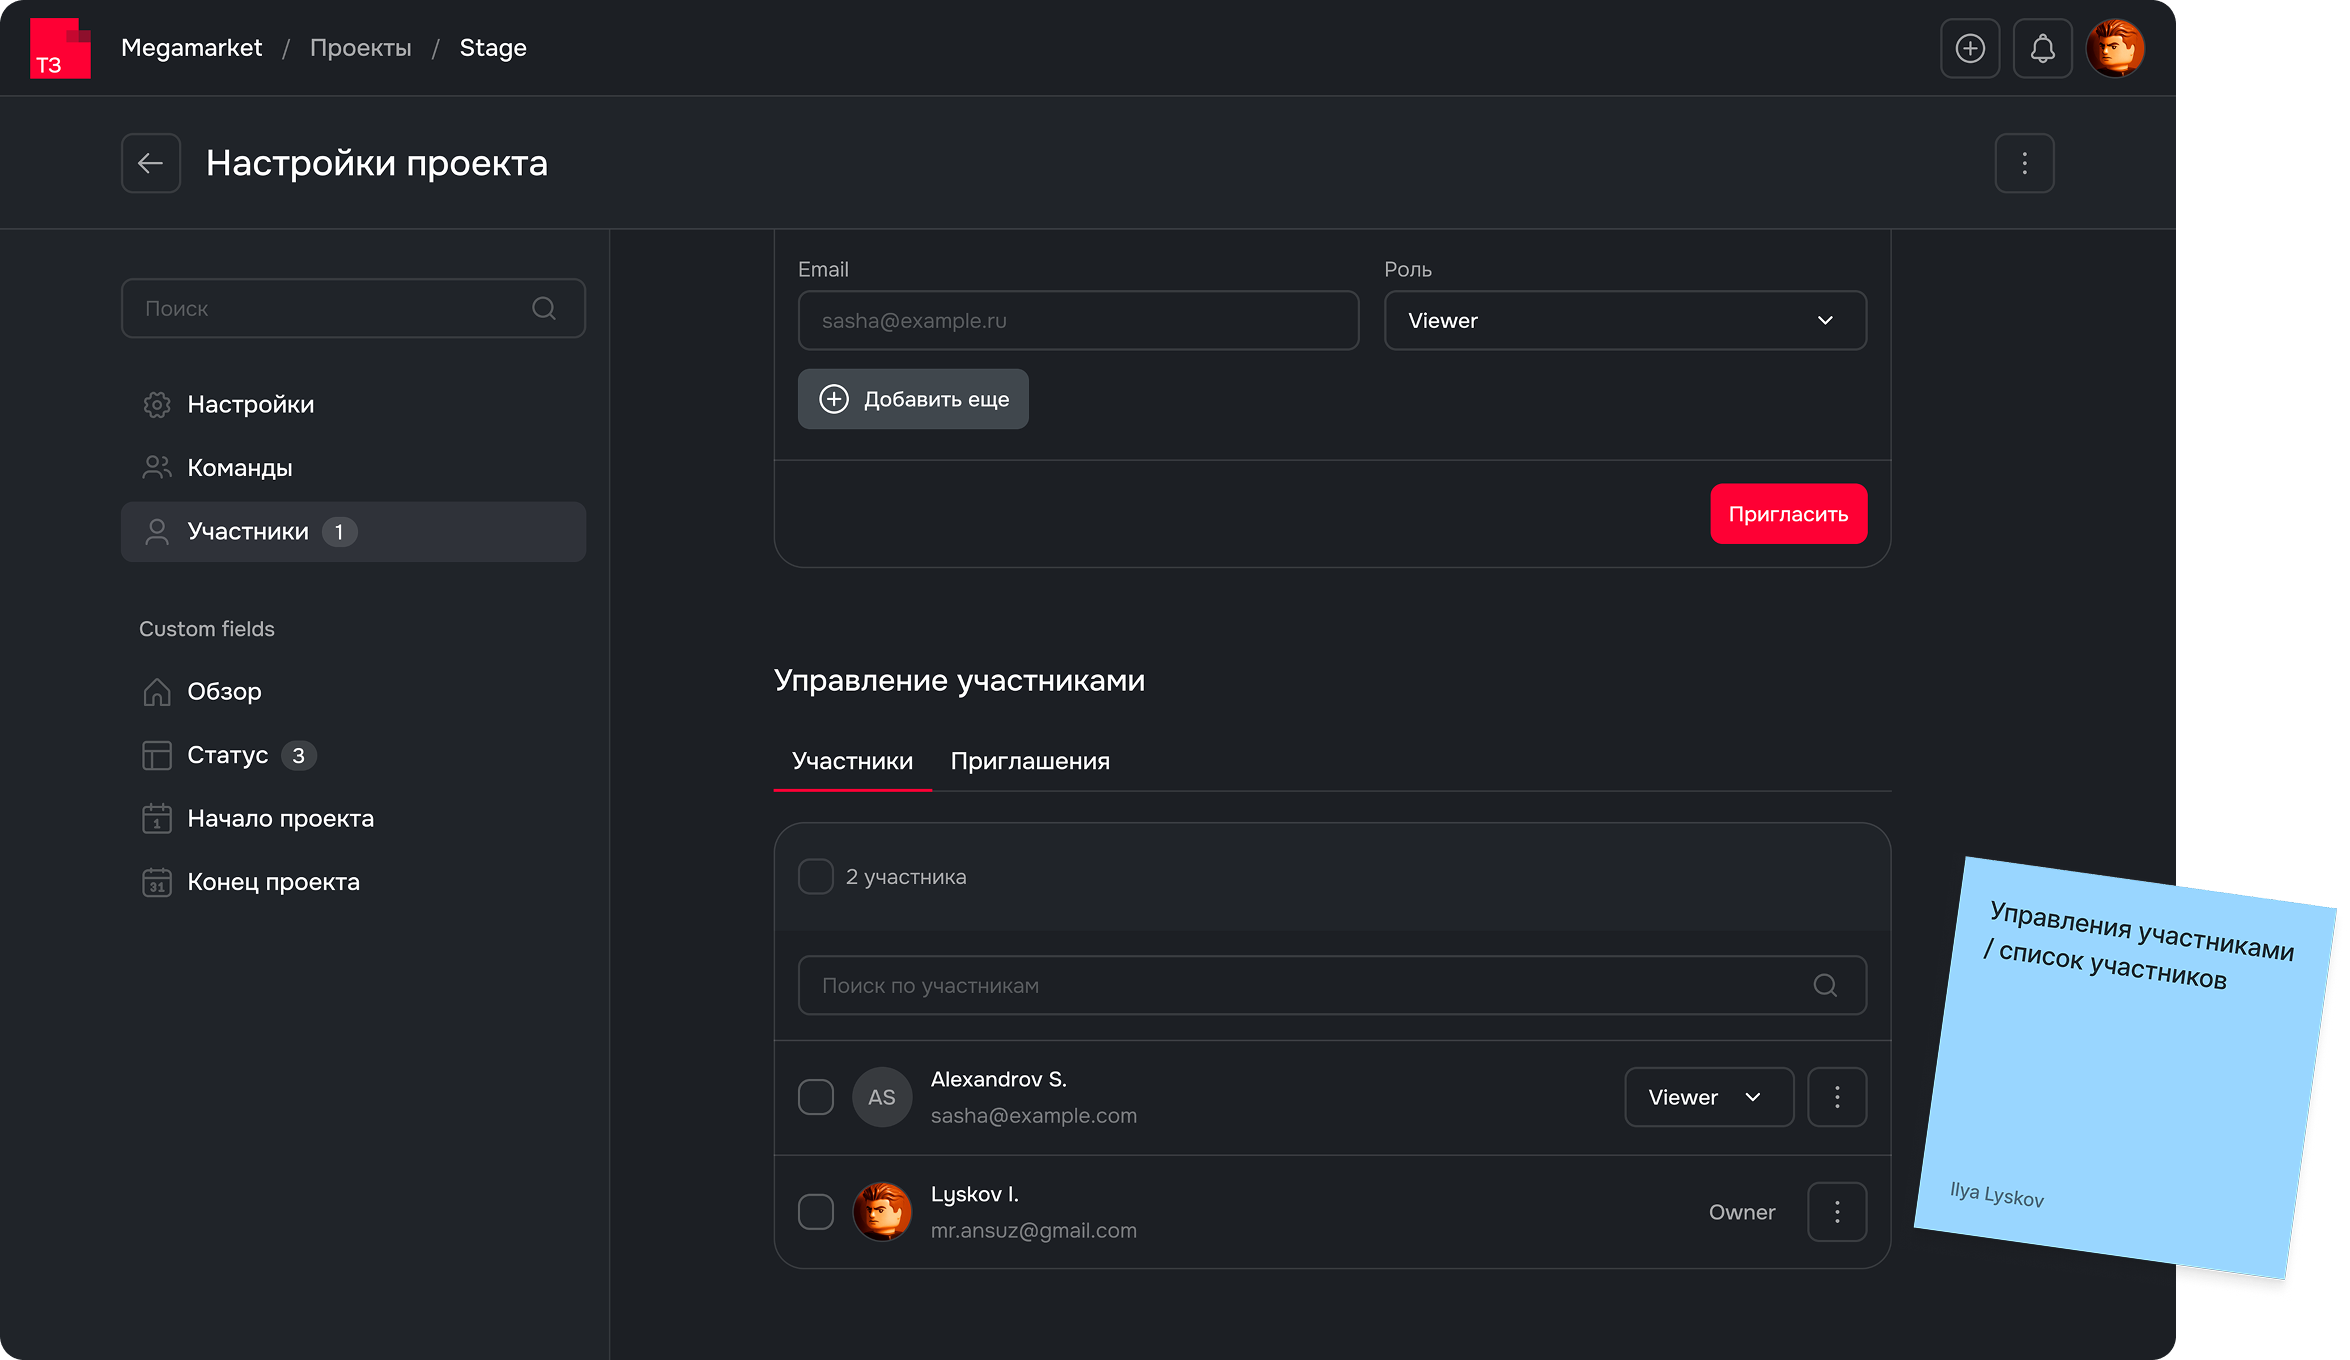Check the select-all 2 участника checkbox
This screenshot has height=1360, width=2350.
pyautogui.click(x=816, y=877)
